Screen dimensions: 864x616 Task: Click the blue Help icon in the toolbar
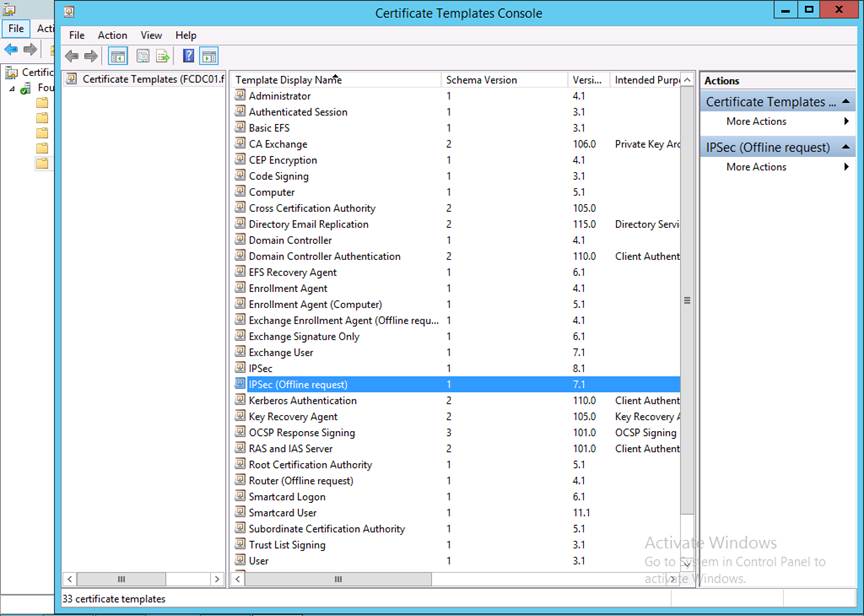188,57
